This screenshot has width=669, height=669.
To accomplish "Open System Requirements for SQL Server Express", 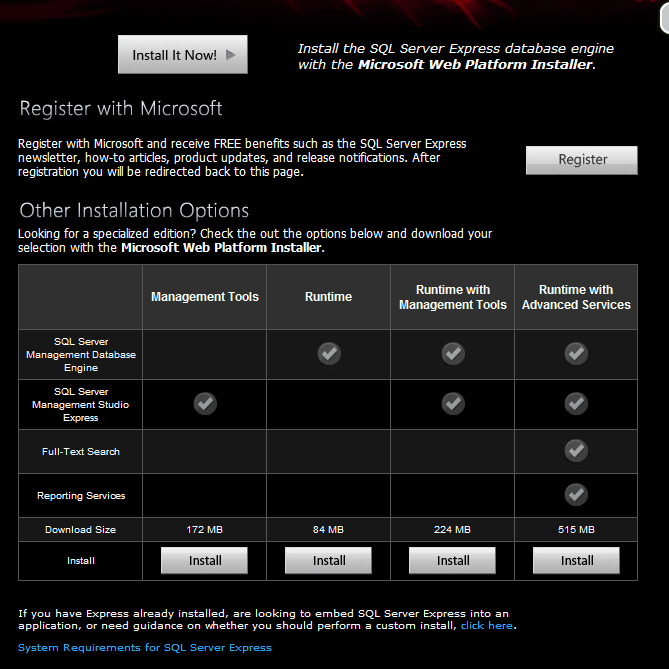I will click(145, 647).
